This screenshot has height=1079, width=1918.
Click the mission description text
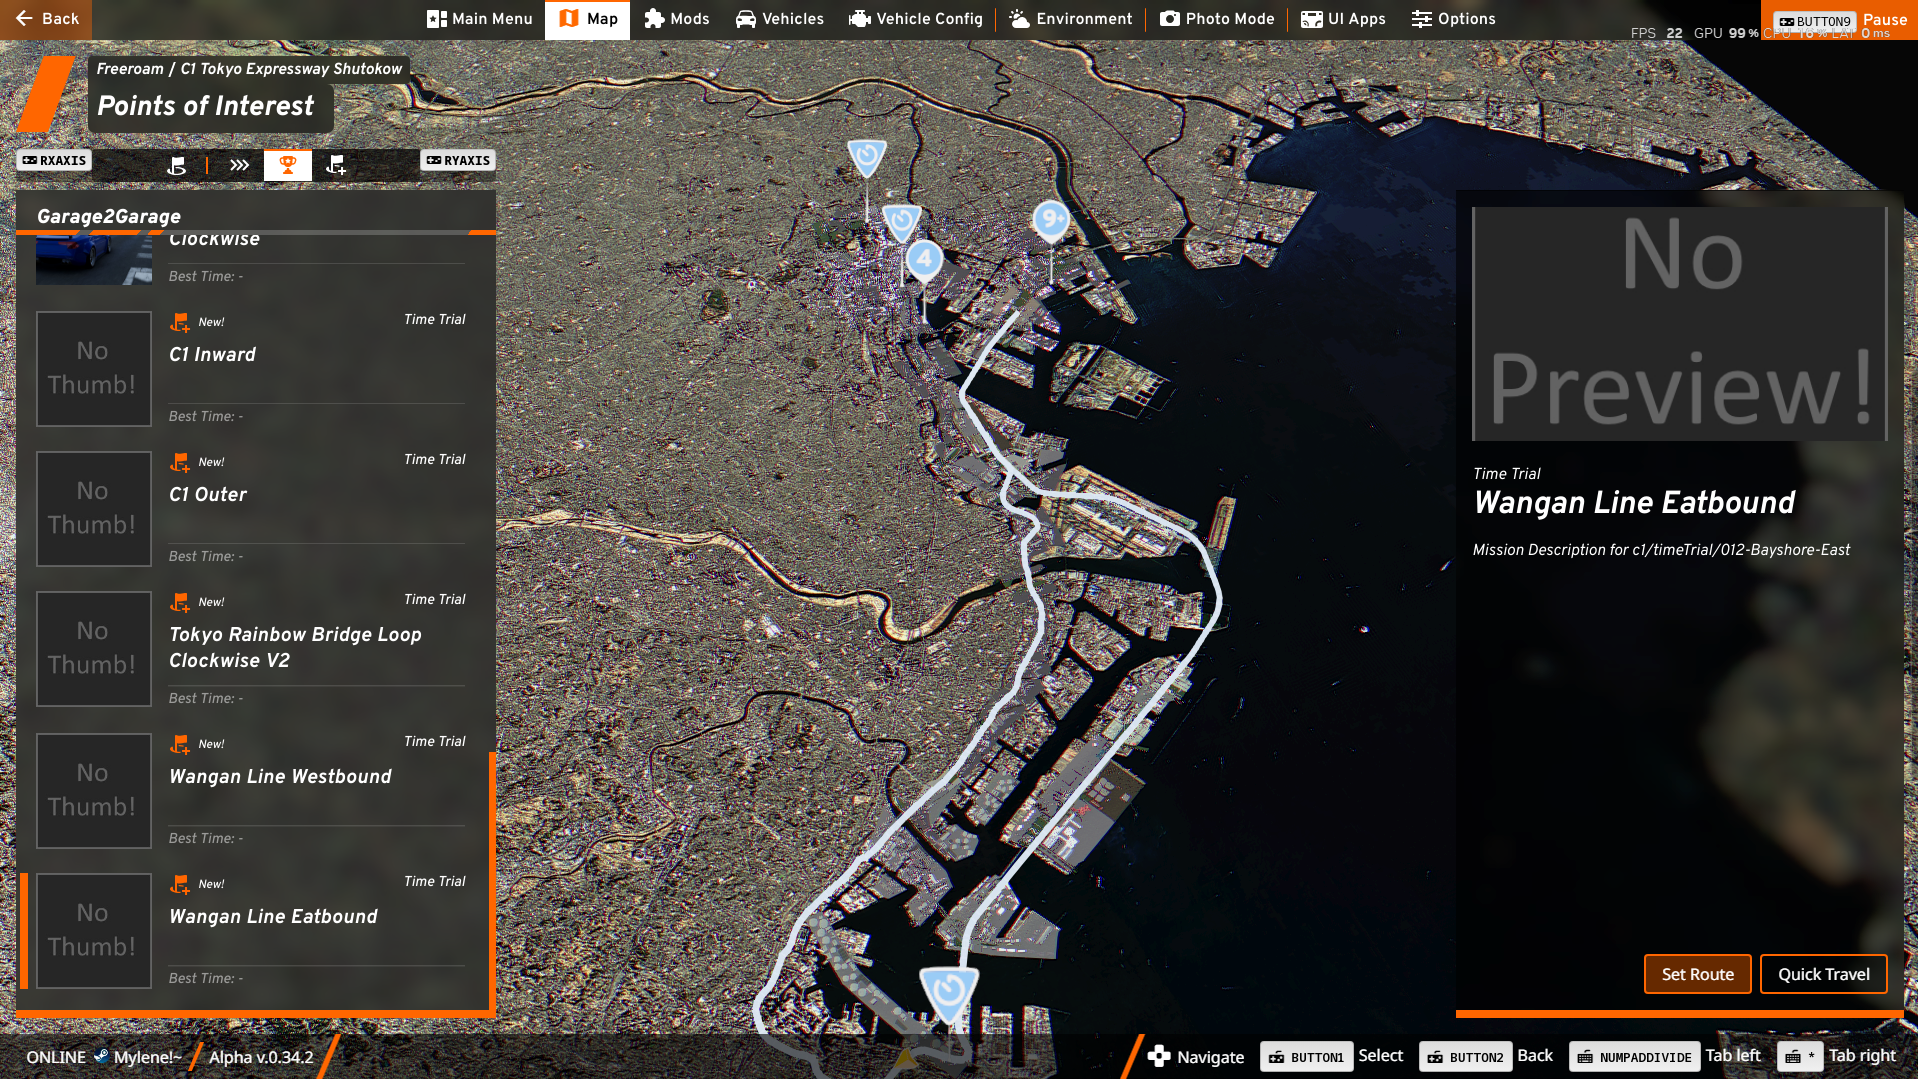point(1661,550)
